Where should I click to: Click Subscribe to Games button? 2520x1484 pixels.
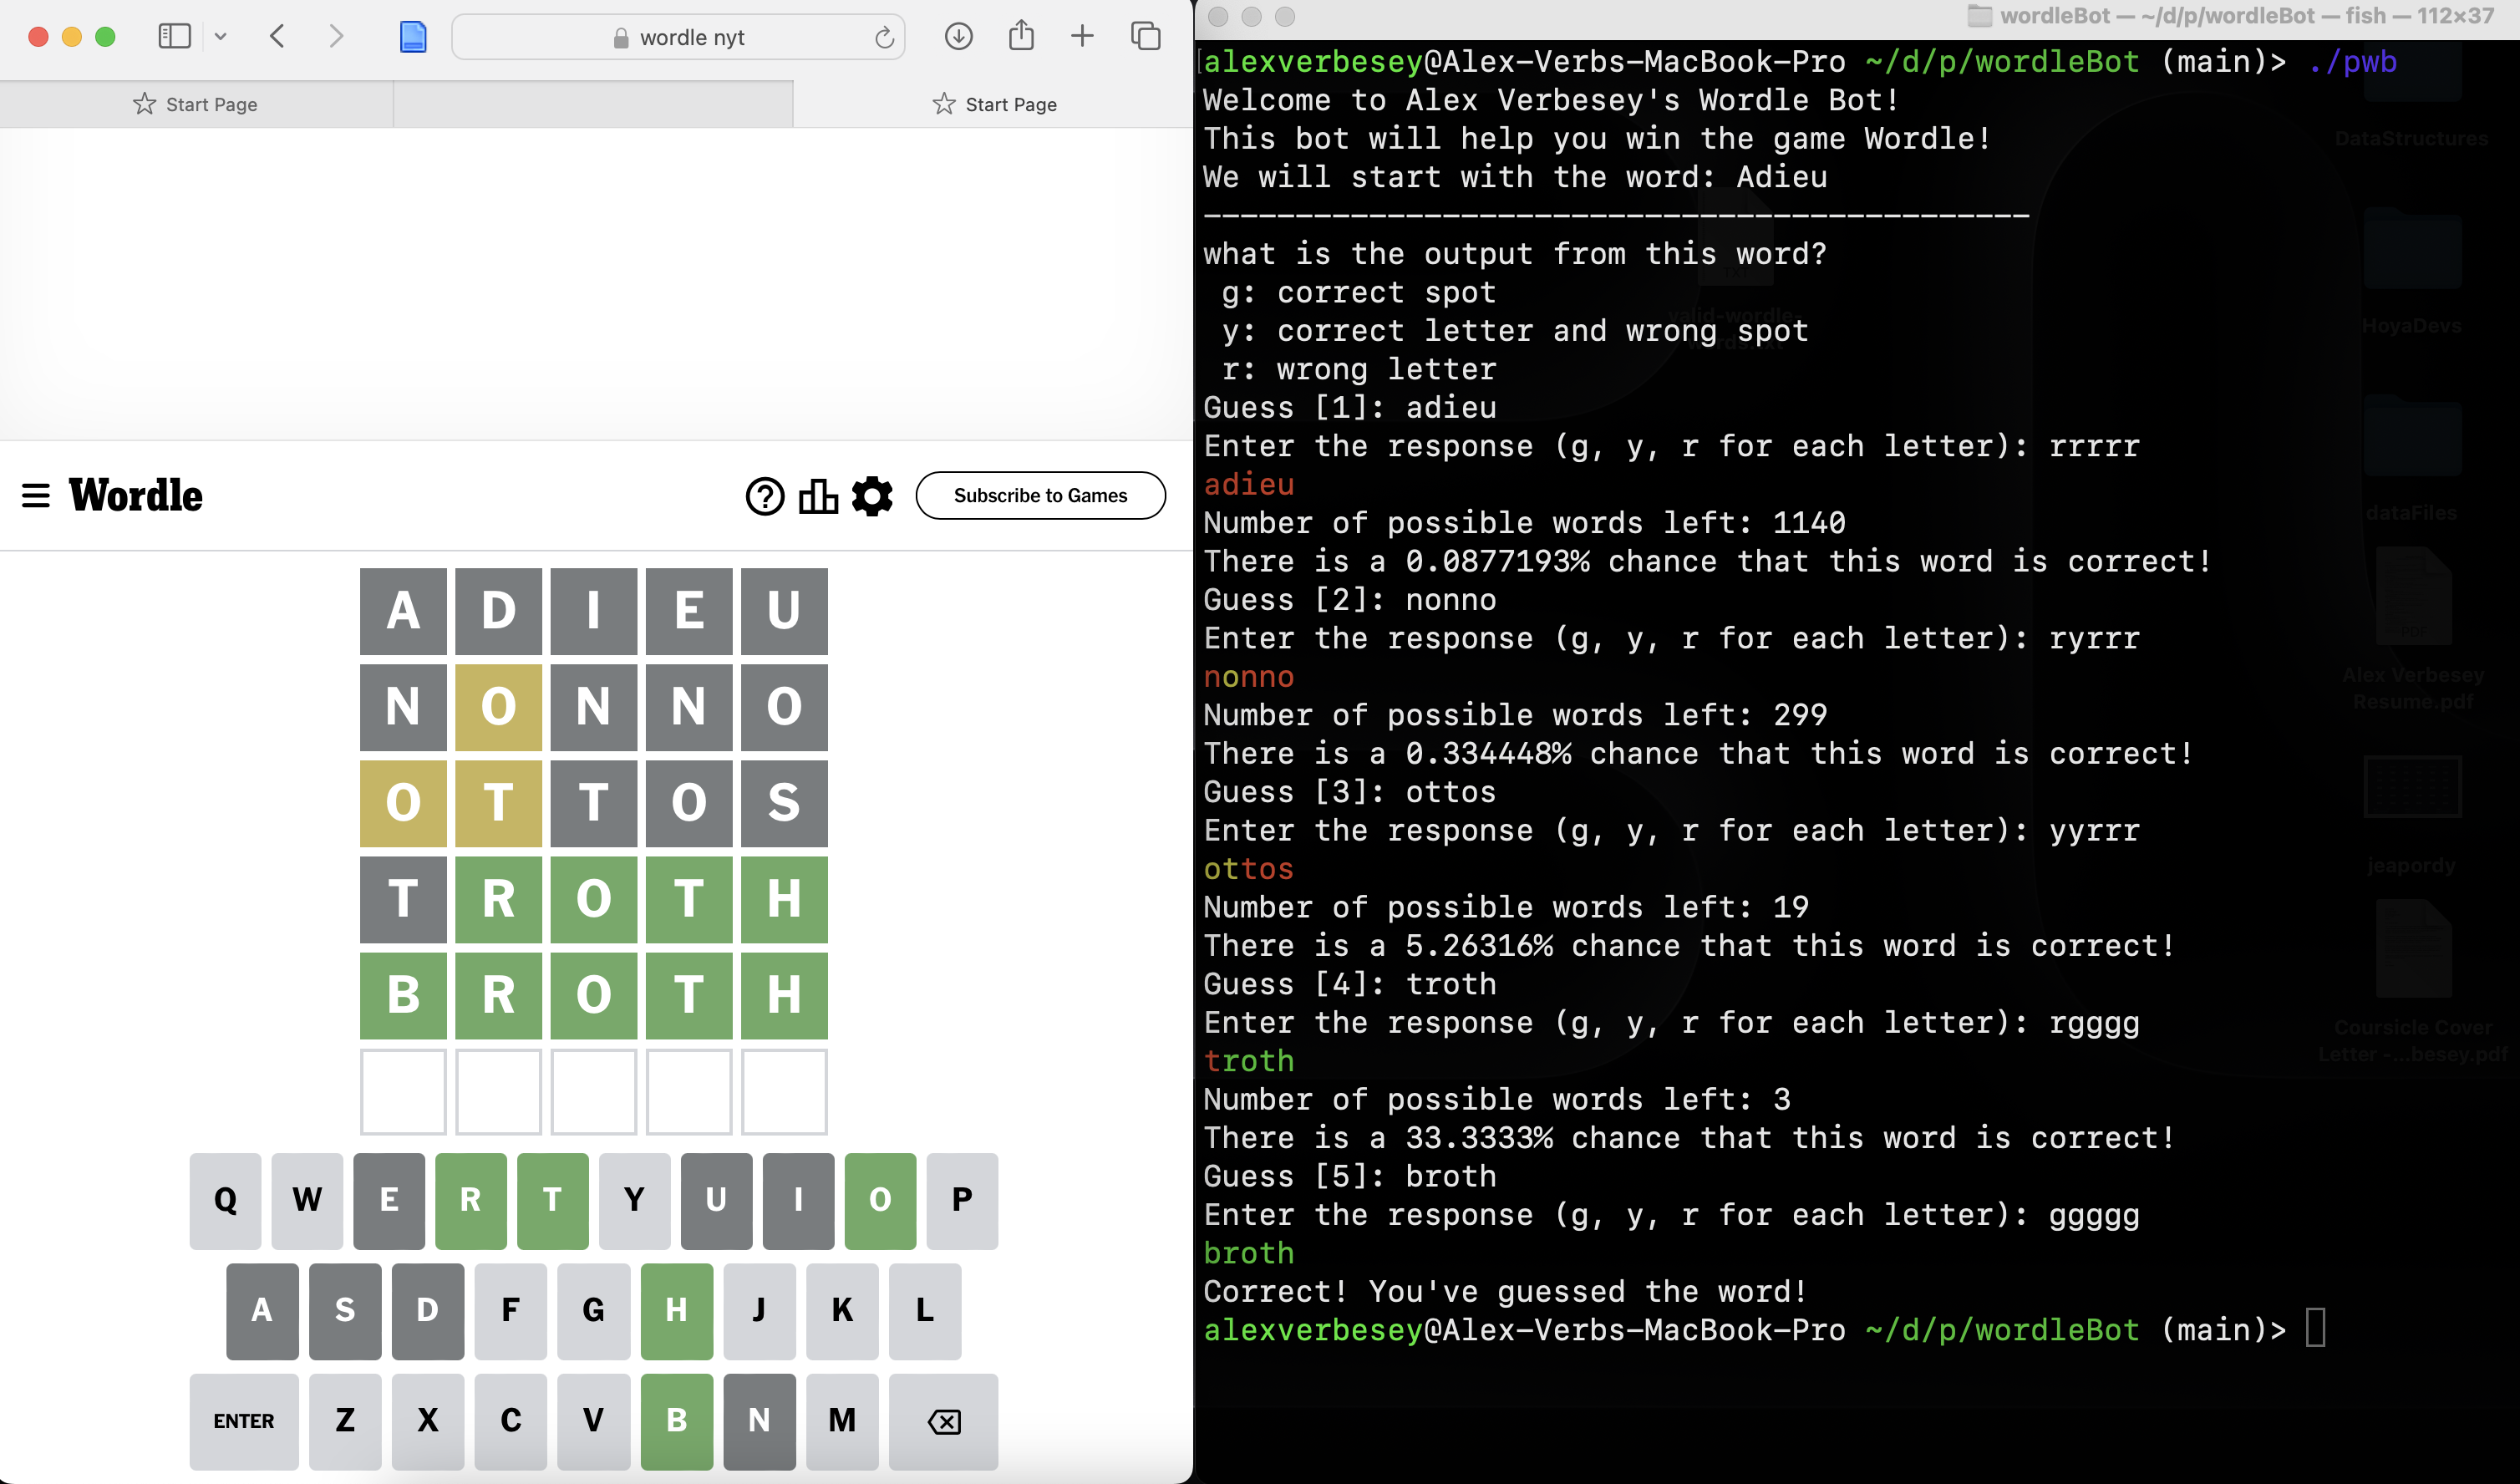[1040, 496]
